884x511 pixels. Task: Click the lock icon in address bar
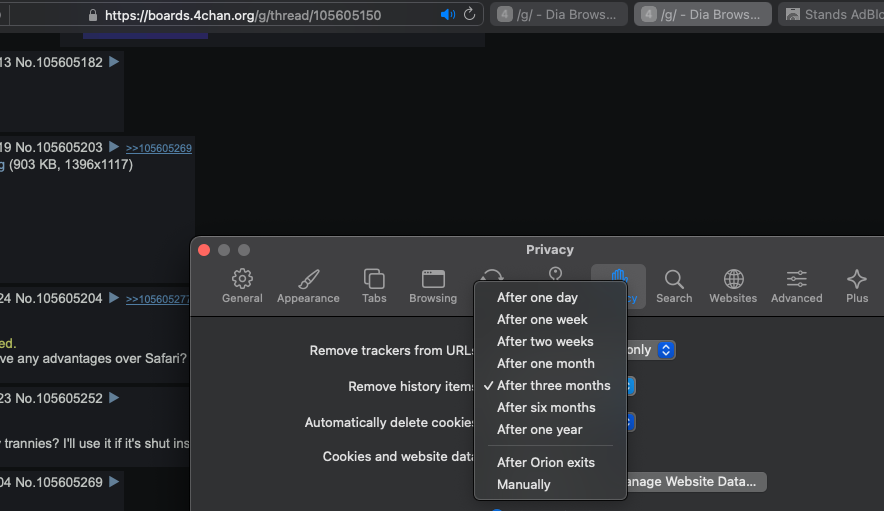(x=93, y=15)
